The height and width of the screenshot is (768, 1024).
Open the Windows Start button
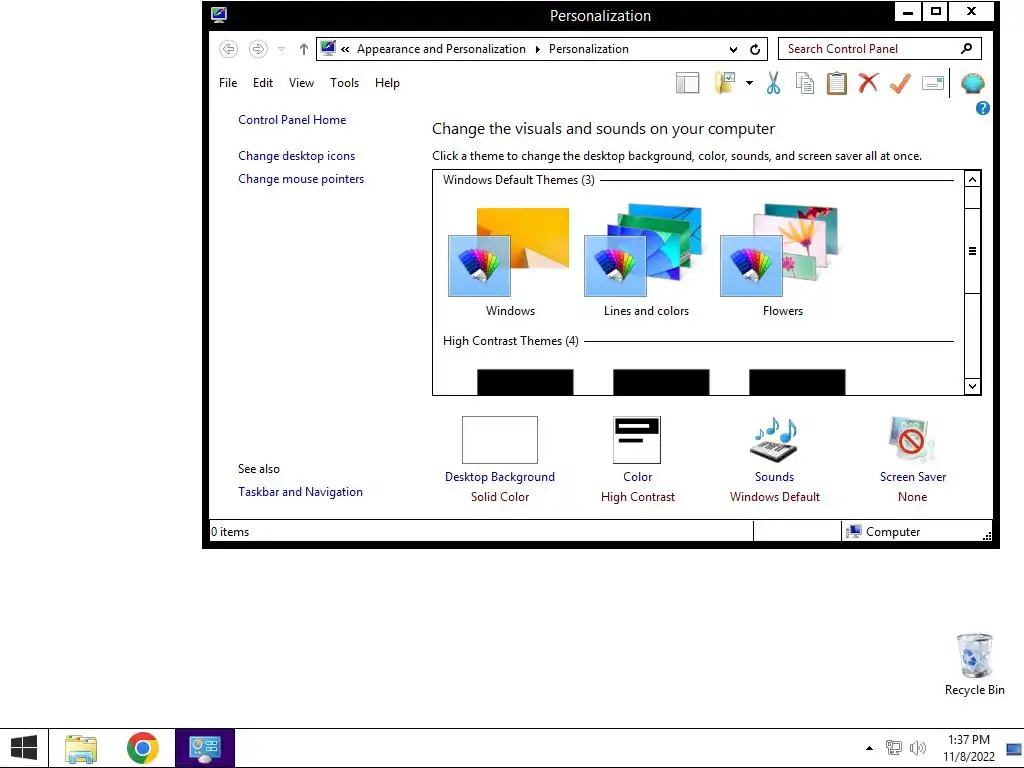(24, 748)
